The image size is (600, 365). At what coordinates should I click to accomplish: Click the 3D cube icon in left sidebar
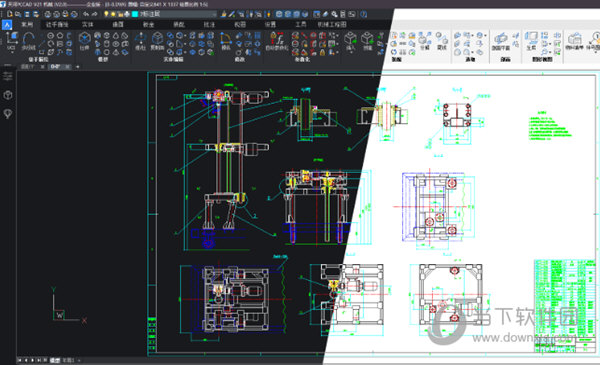8,95
